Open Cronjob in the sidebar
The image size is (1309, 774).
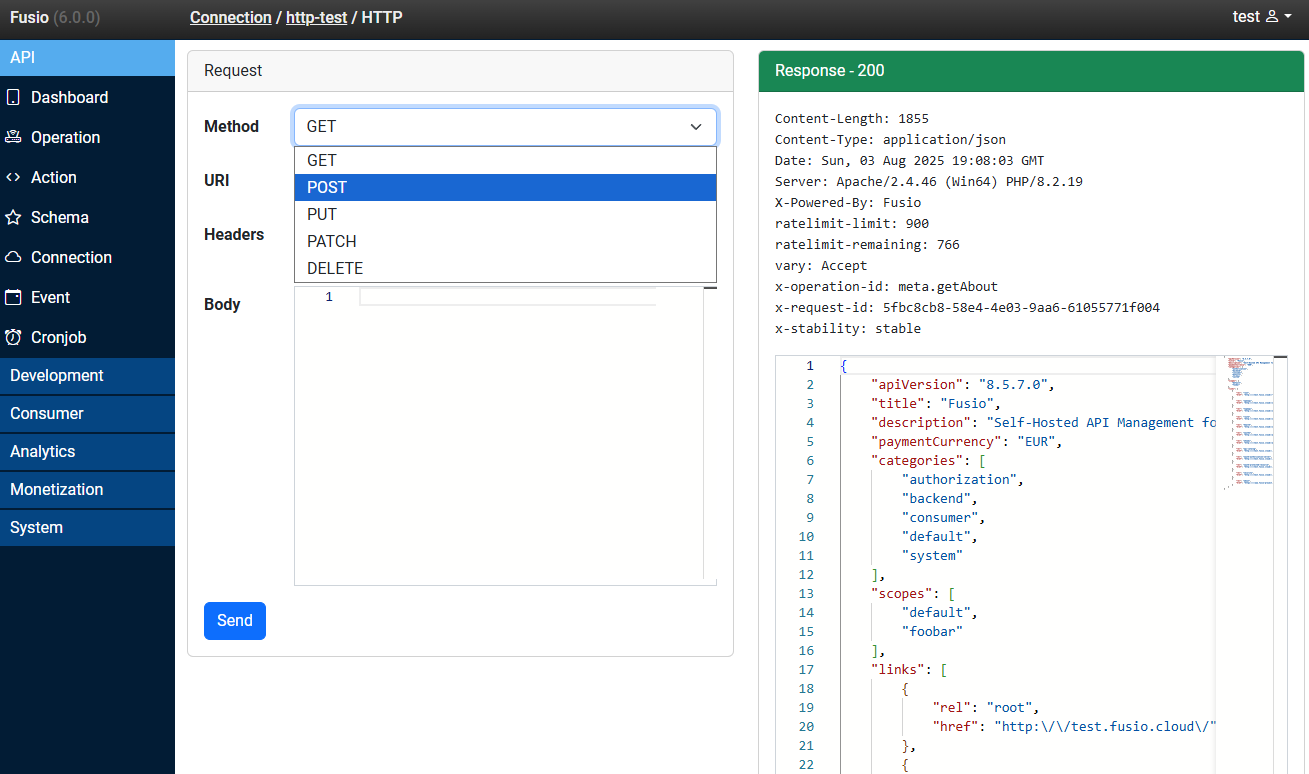pyautogui.click(x=87, y=337)
